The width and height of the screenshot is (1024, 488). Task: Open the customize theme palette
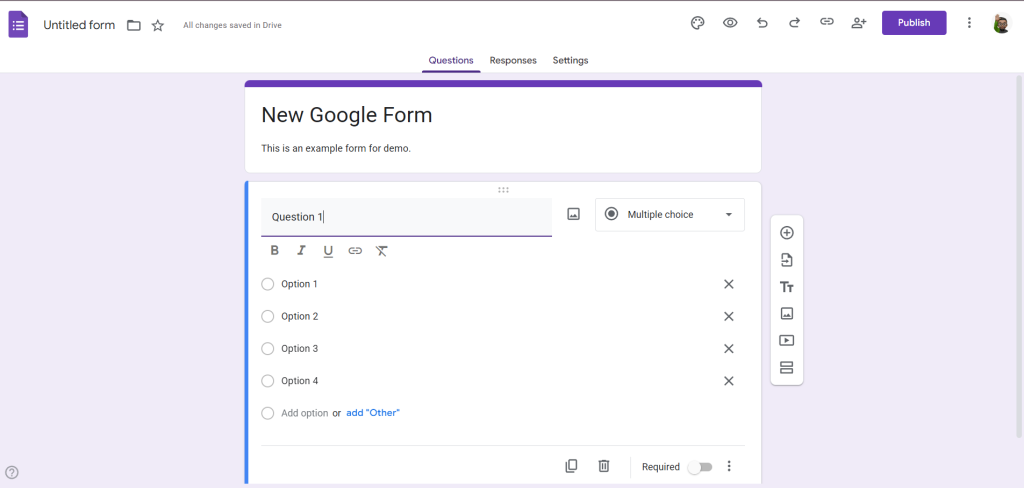pyautogui.click(x=698, y=23)
